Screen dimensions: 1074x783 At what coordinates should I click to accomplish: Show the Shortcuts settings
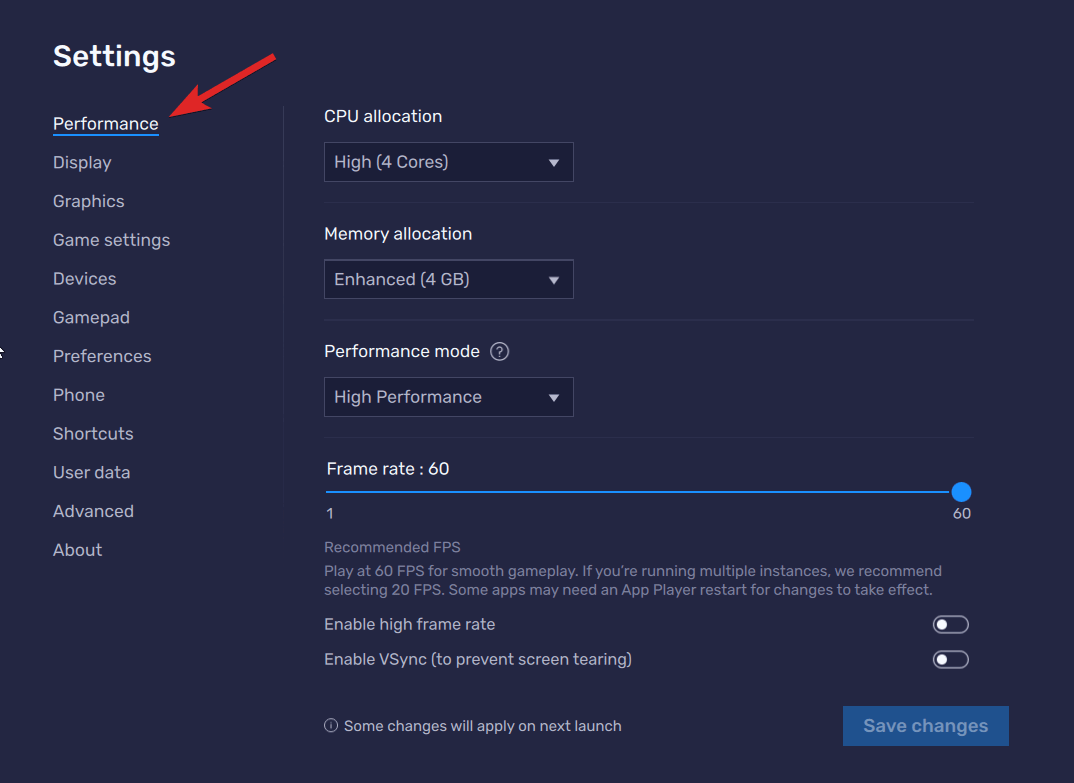pos(93,434)
